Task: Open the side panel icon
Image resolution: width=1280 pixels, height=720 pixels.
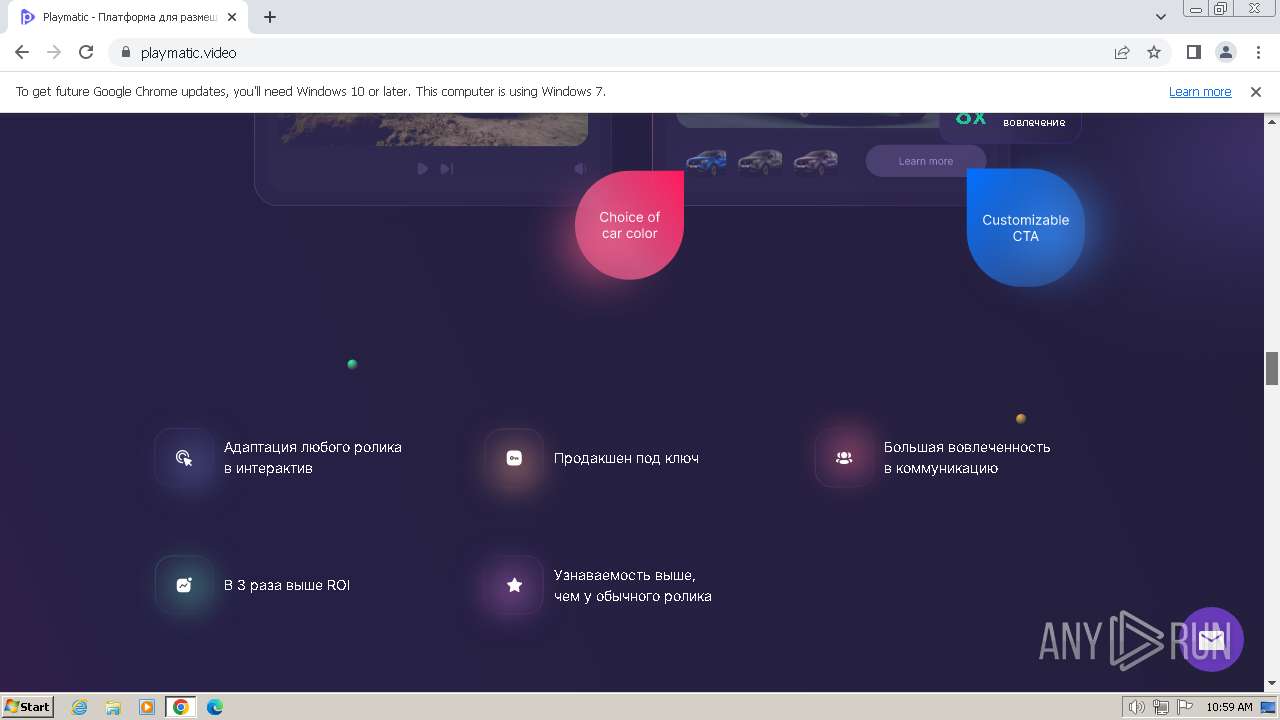Action: pos(1193,52)
